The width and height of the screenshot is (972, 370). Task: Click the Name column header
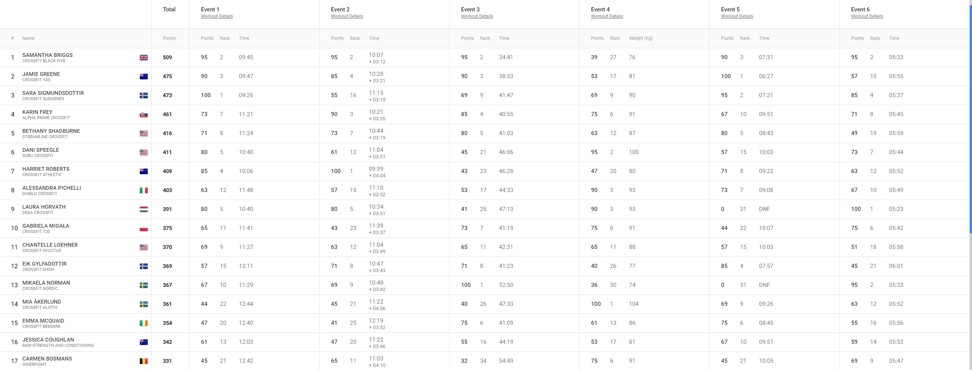point(29,38)
